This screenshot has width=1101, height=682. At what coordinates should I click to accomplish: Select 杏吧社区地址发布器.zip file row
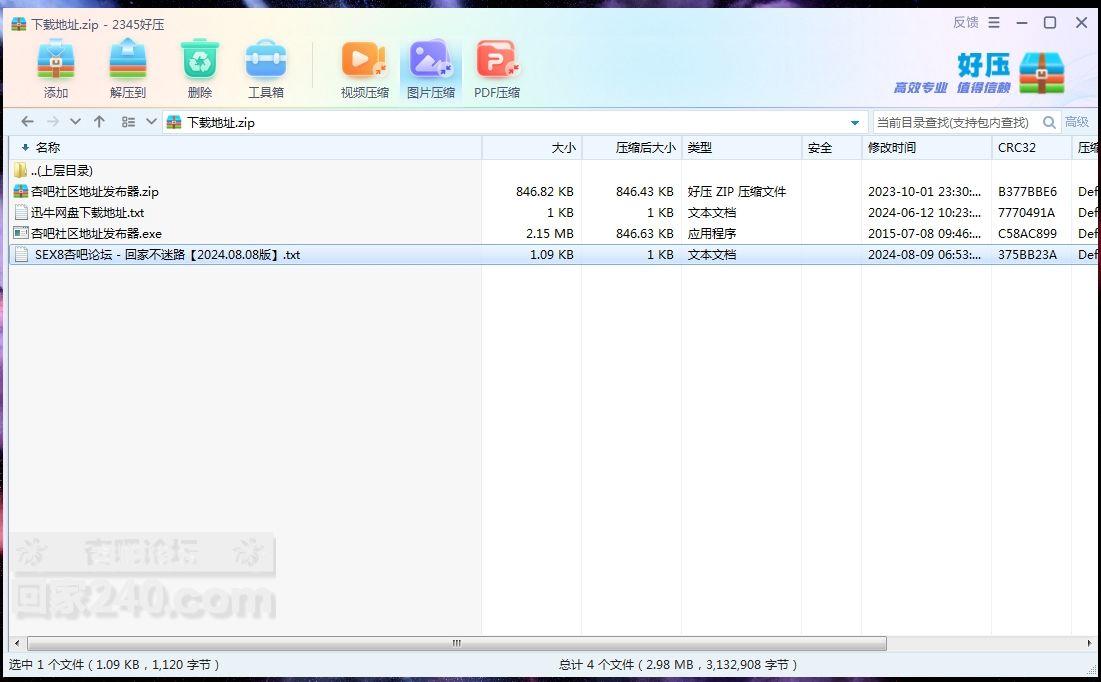(x=553, y=191)
